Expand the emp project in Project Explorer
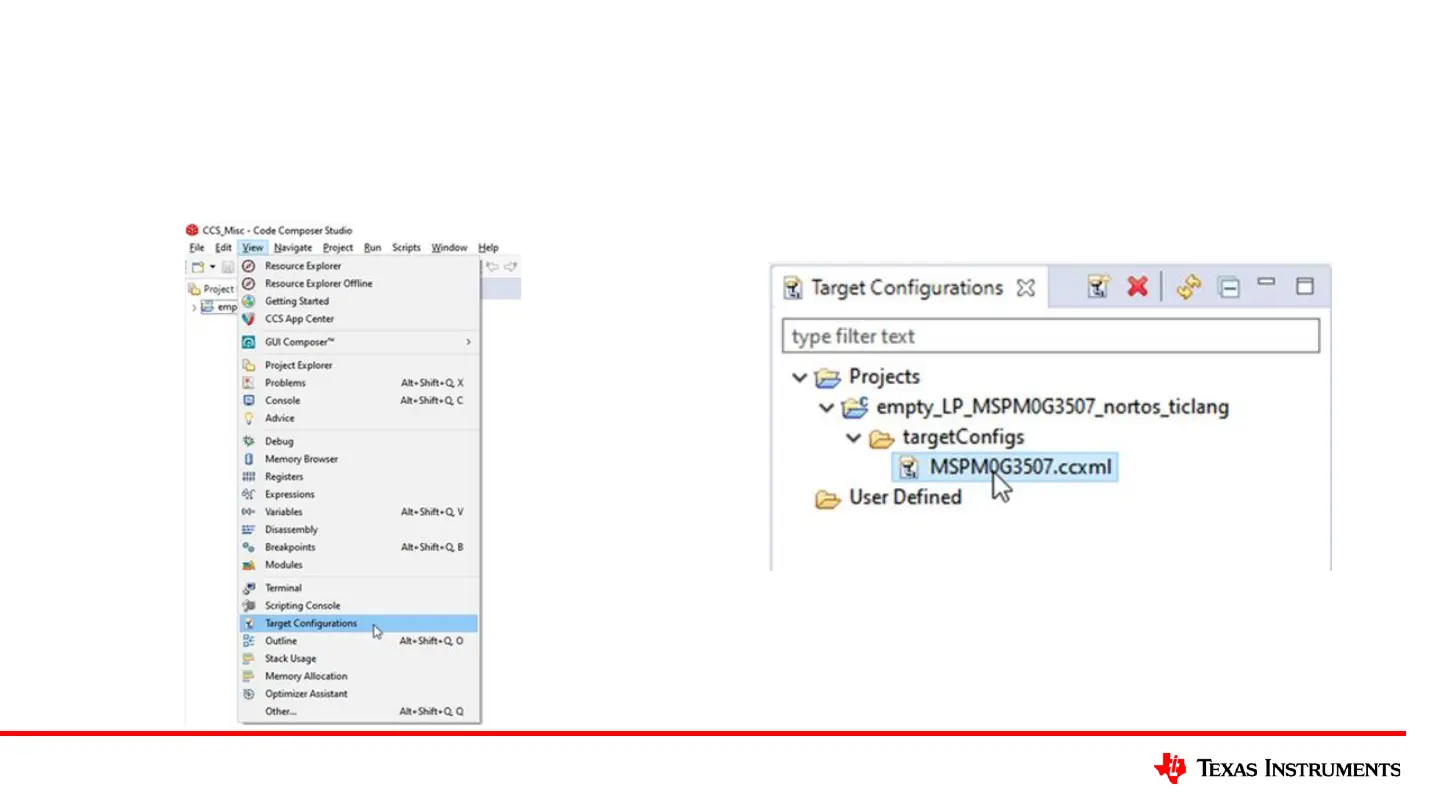Image resolution: width=1440 pixels, height=810 pixels. (x=194, y=307)
